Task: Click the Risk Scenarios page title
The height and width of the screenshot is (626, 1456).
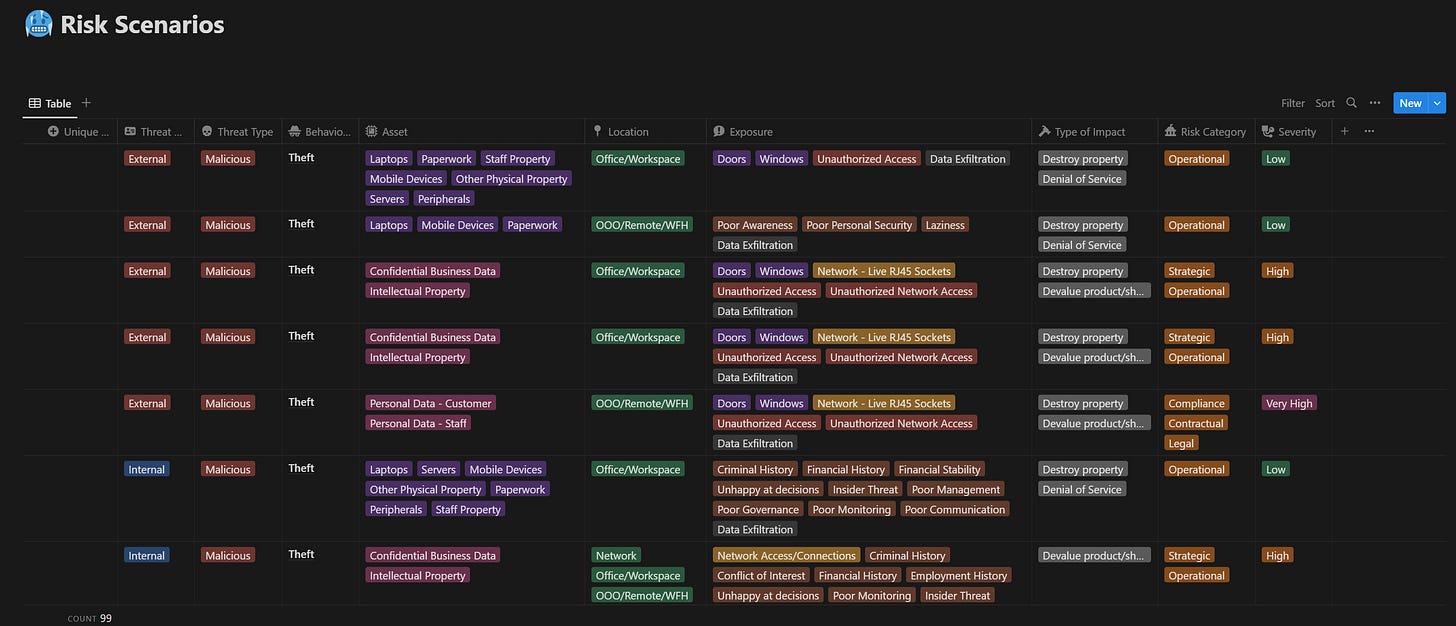Action: [x=142, y=25]
